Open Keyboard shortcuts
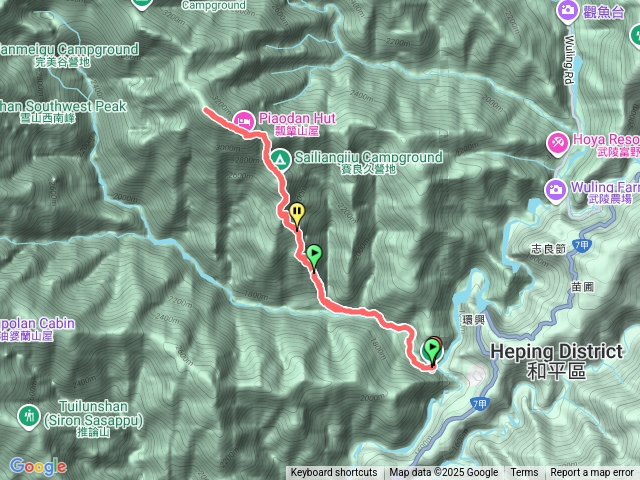640x480 pixels. tap(334, 473)
